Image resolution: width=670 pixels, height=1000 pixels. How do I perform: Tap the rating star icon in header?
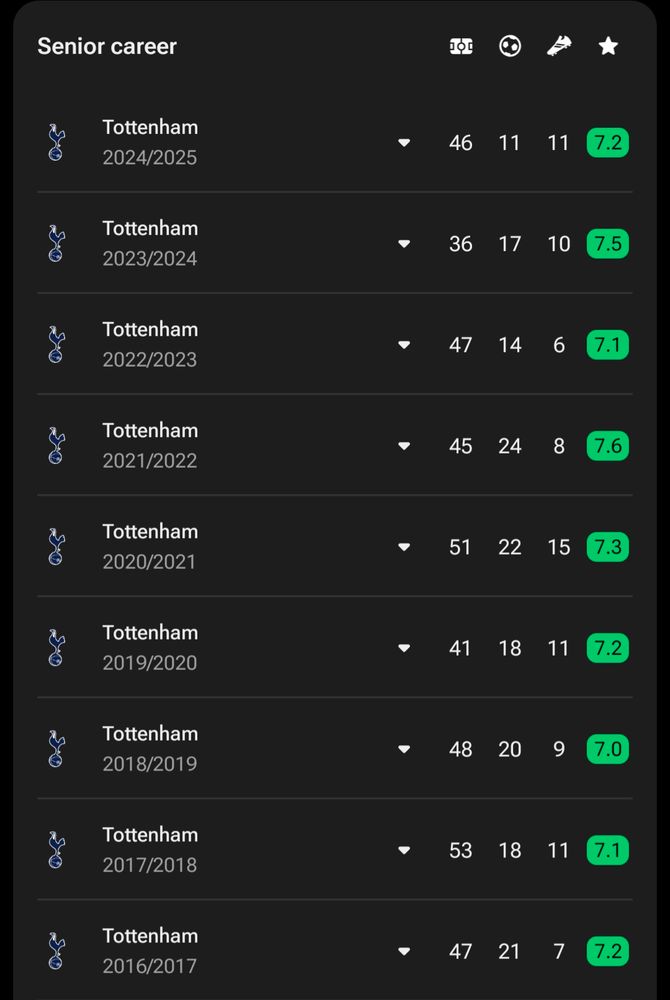(x=608, y=46)
